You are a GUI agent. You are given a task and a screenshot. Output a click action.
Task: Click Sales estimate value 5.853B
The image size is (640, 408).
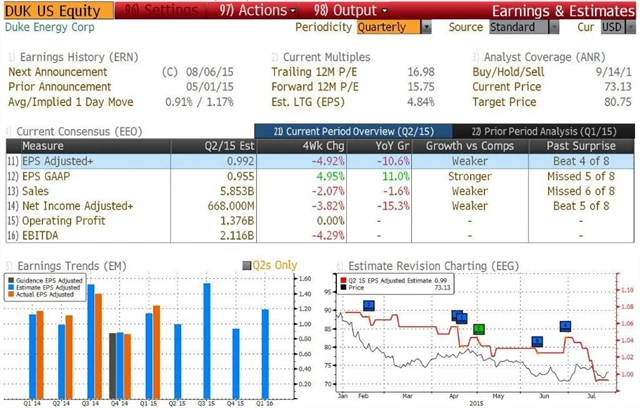tap(237, 191)
